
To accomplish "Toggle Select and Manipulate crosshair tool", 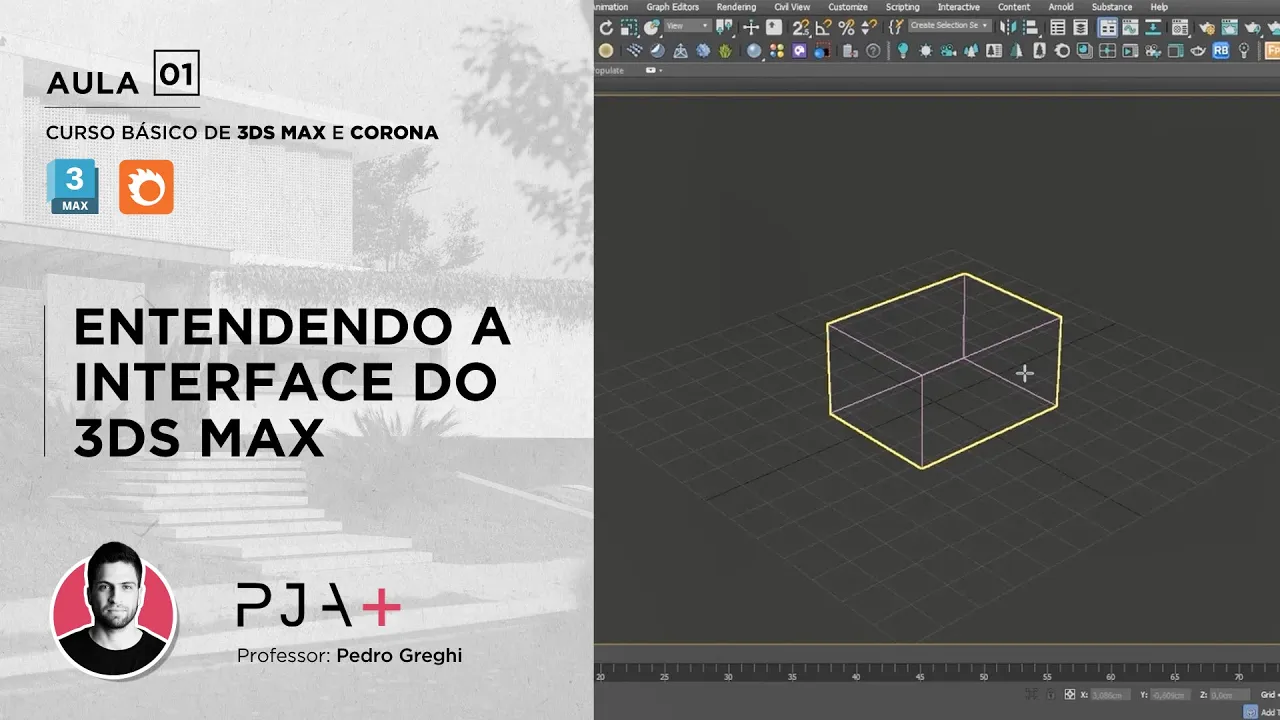I will pyautogui.click(x=751, y=27).
